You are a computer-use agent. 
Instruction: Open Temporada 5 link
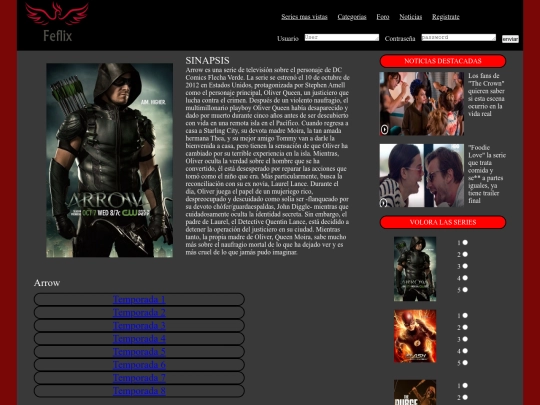pos(139,352)
